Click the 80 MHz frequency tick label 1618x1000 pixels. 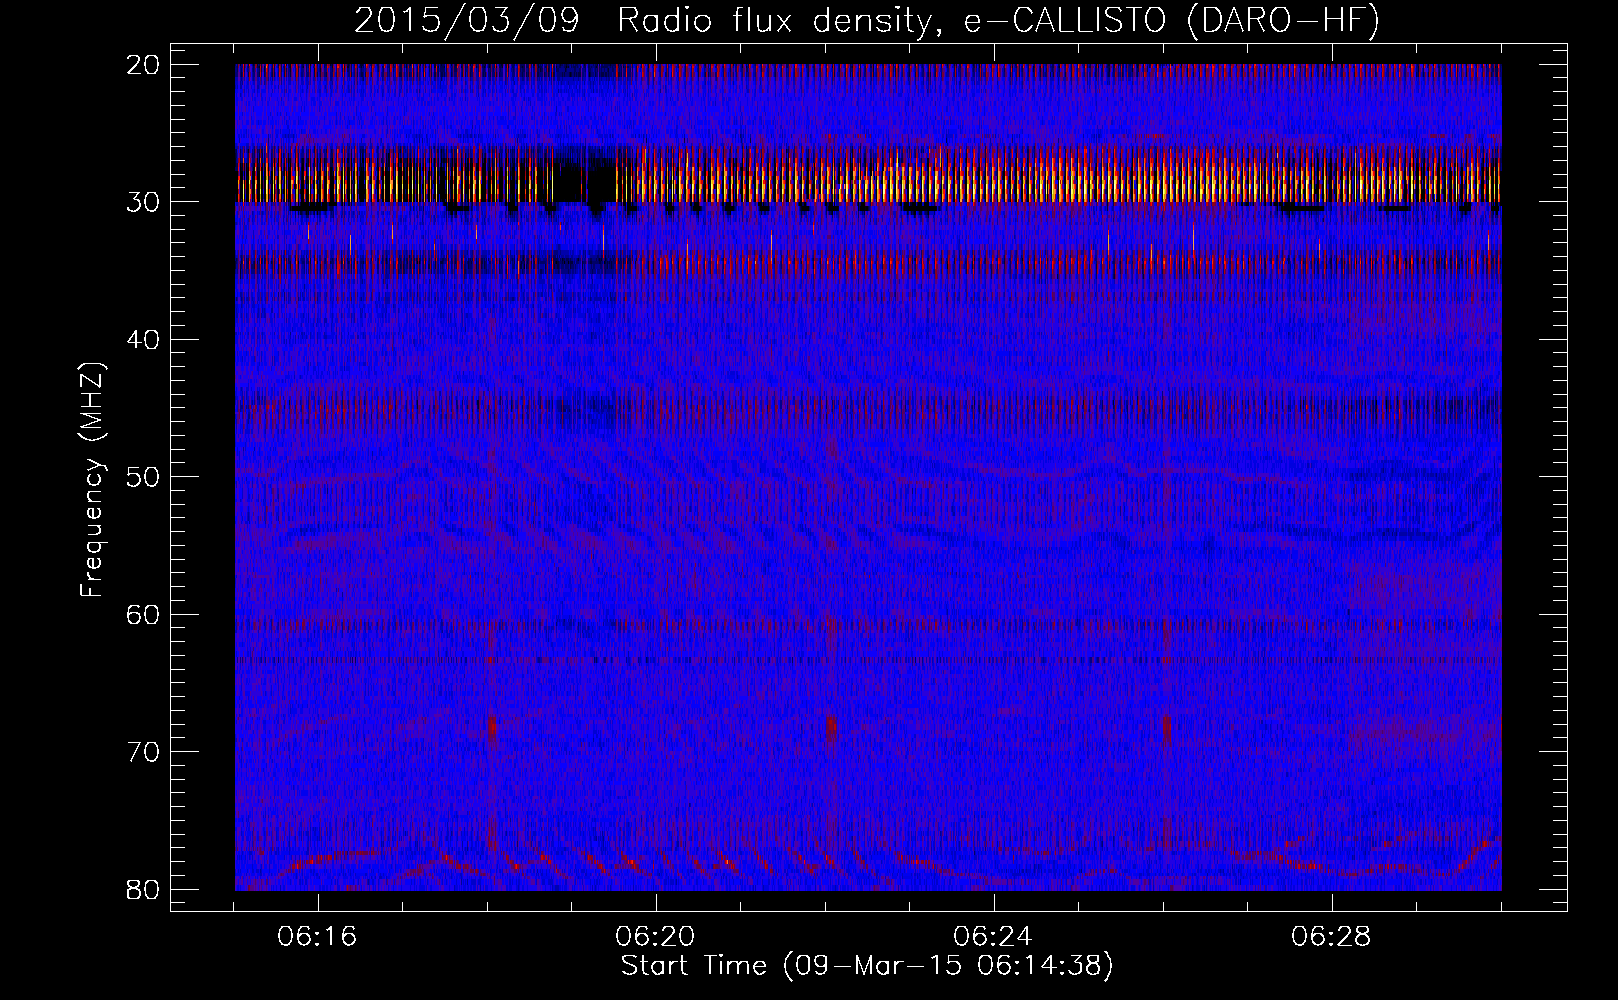tap(143, 889)
